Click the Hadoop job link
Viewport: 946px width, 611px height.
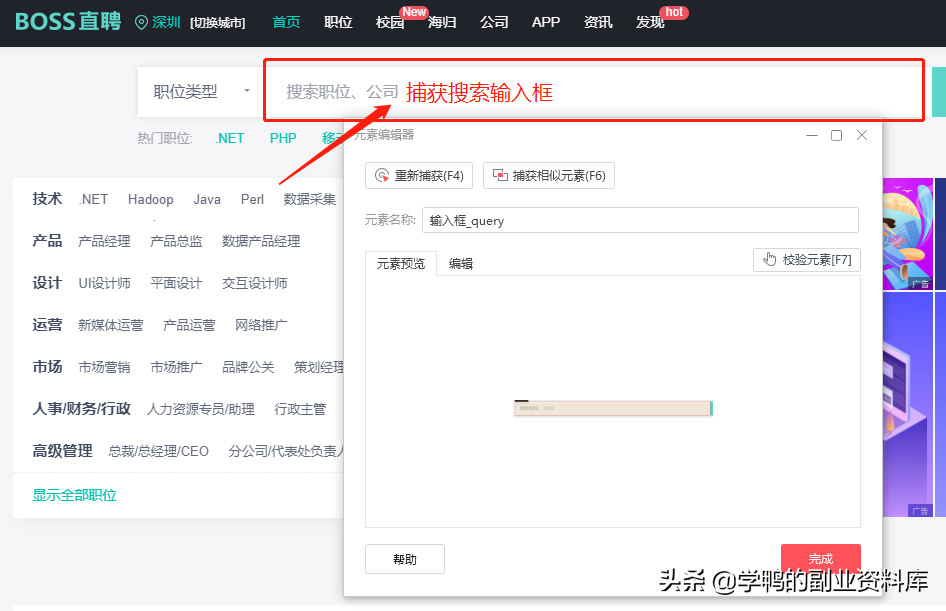pyautogui.click(x=151, y=200)
